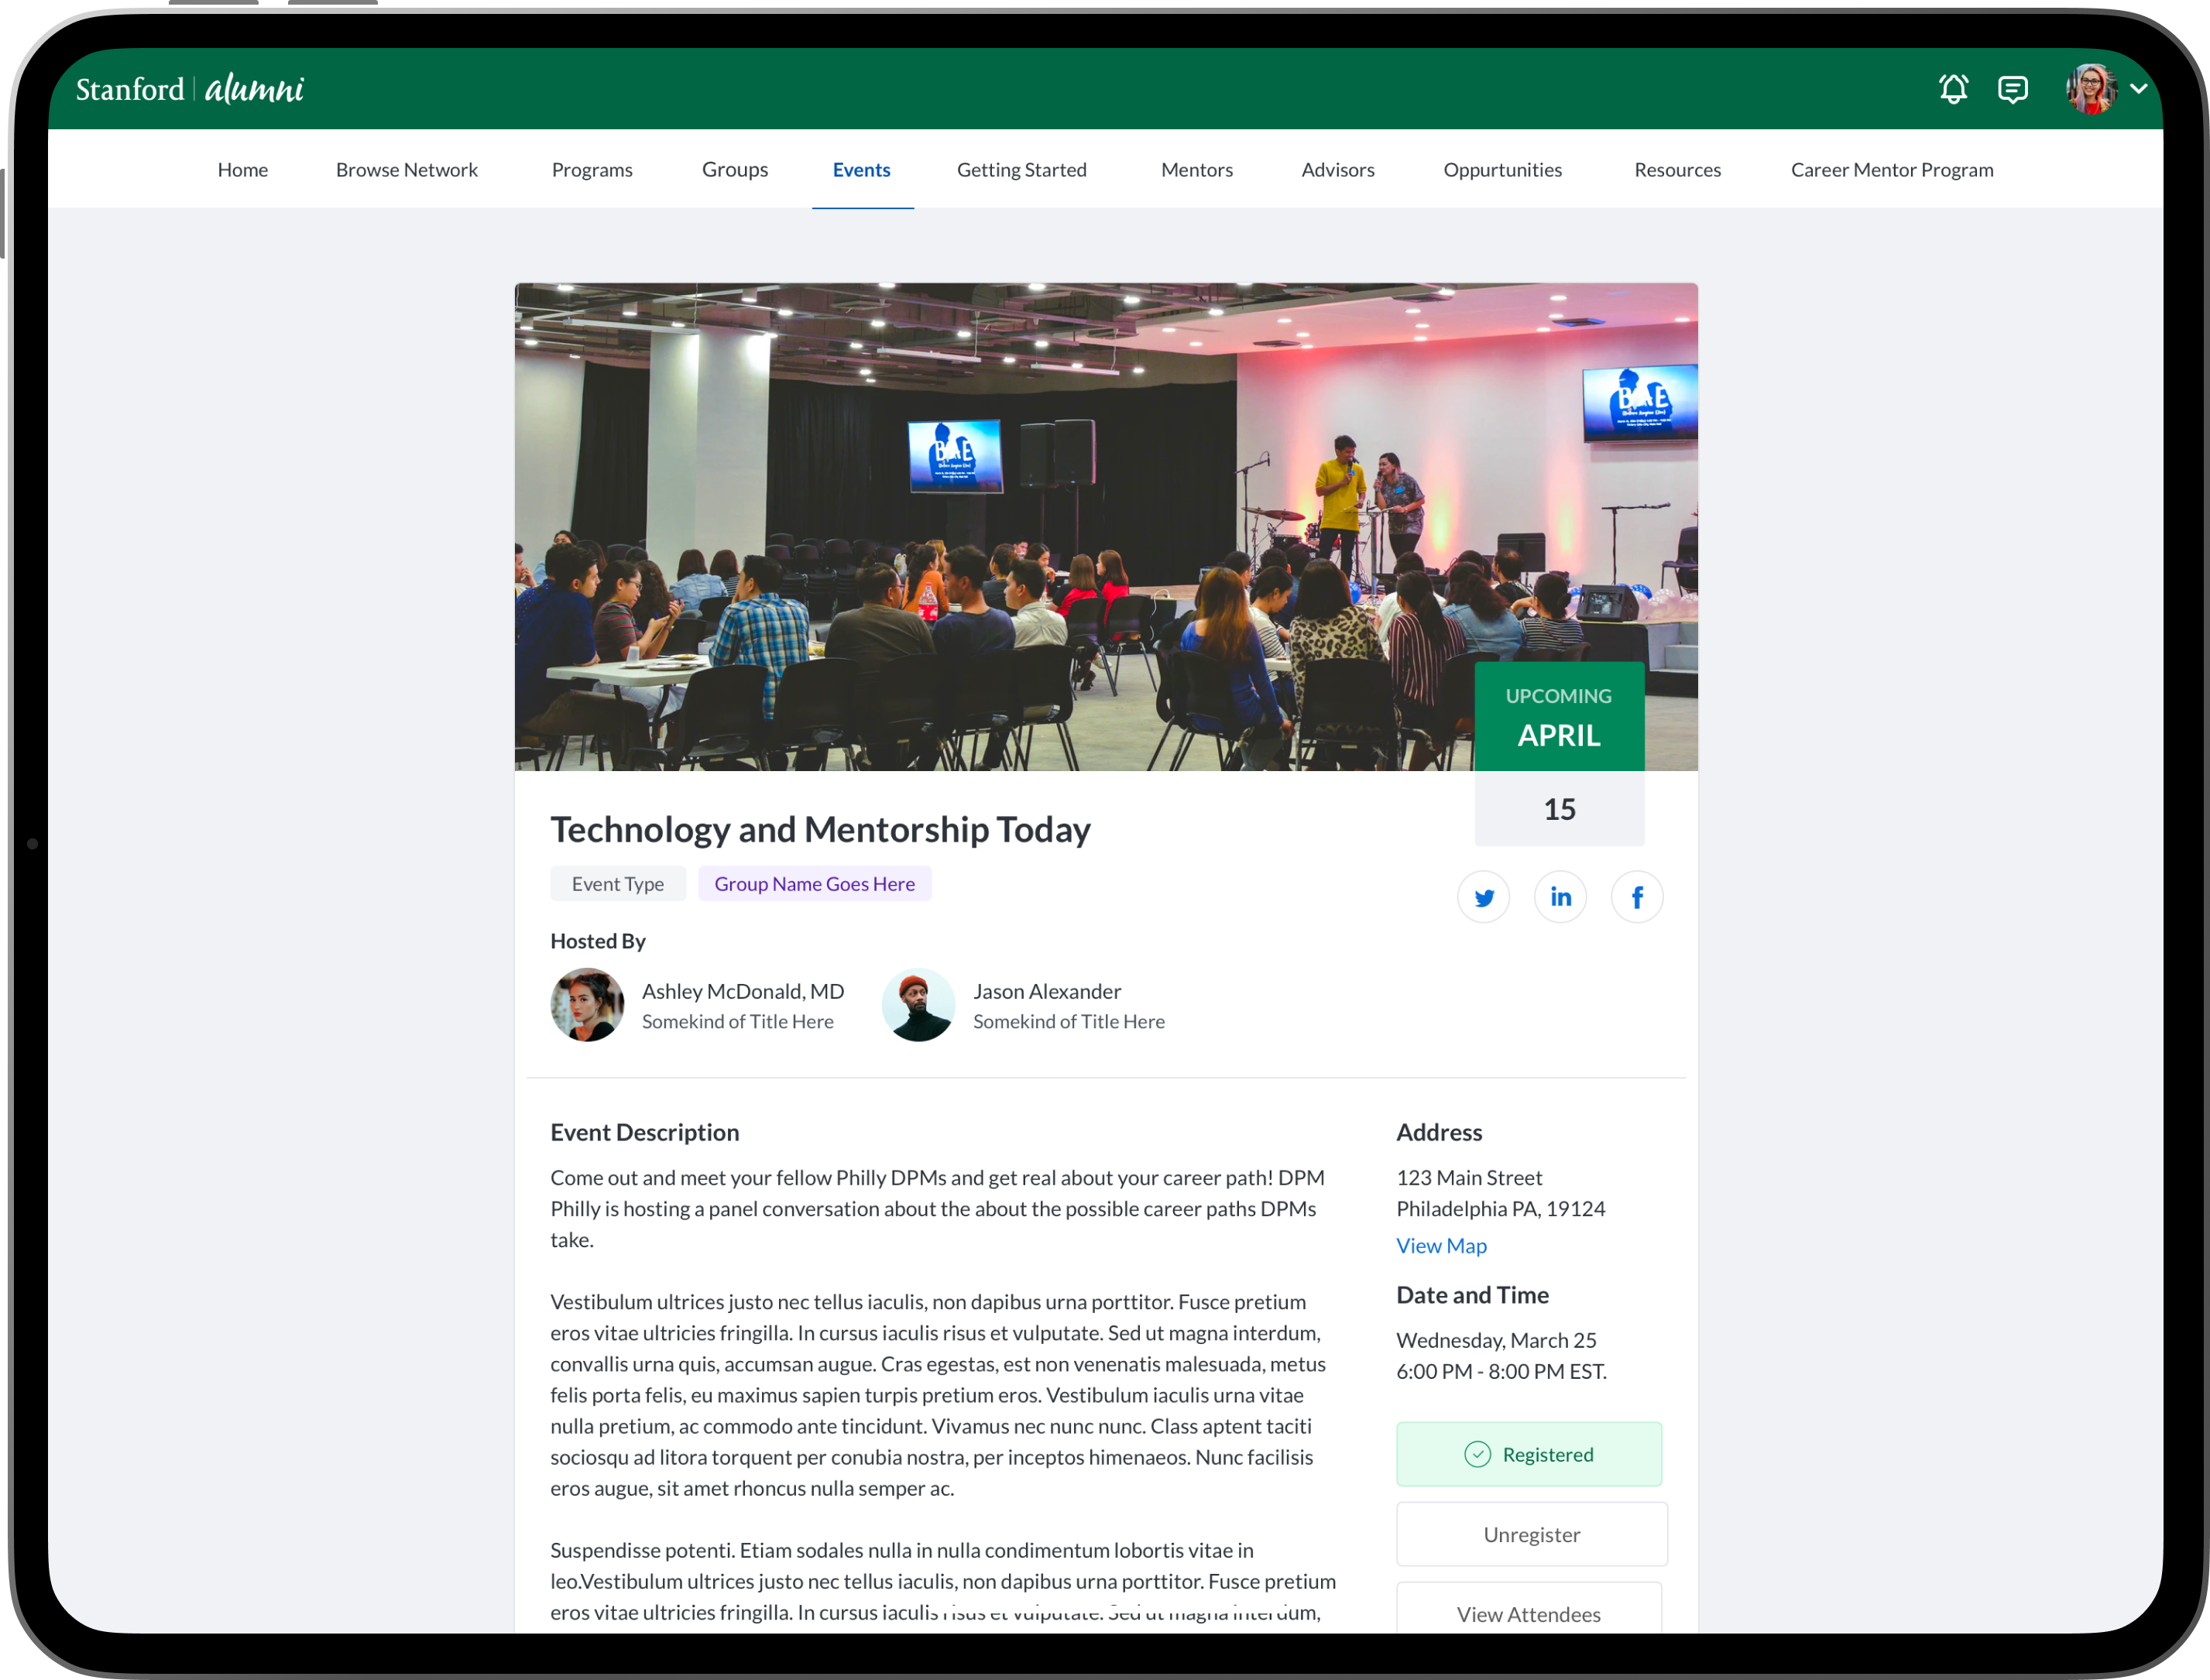Go to the Groups tab
The height and width of the screenshot is (1680, 2210).
(735, 170)
